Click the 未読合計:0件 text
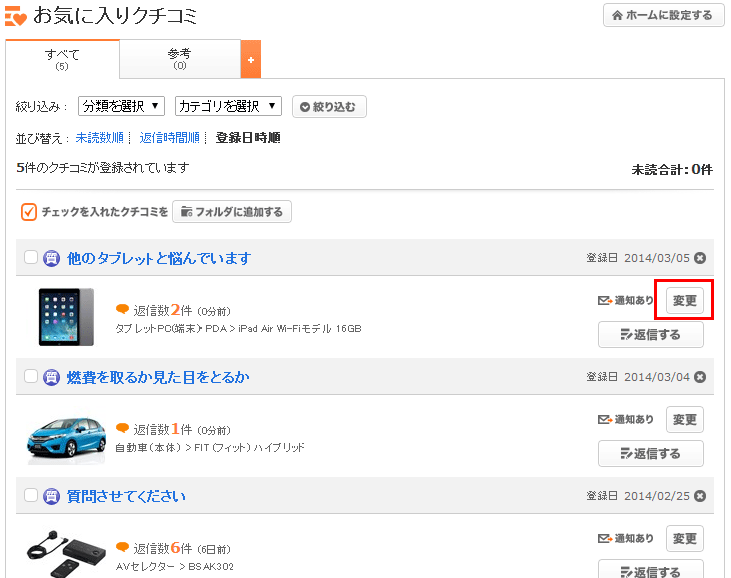 672,170
